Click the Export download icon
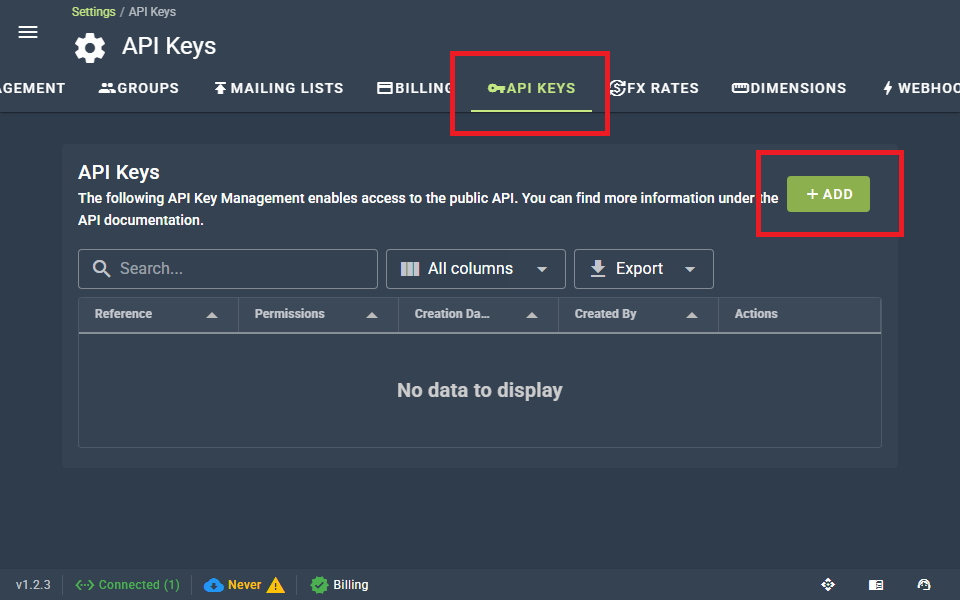 [598, 269]
